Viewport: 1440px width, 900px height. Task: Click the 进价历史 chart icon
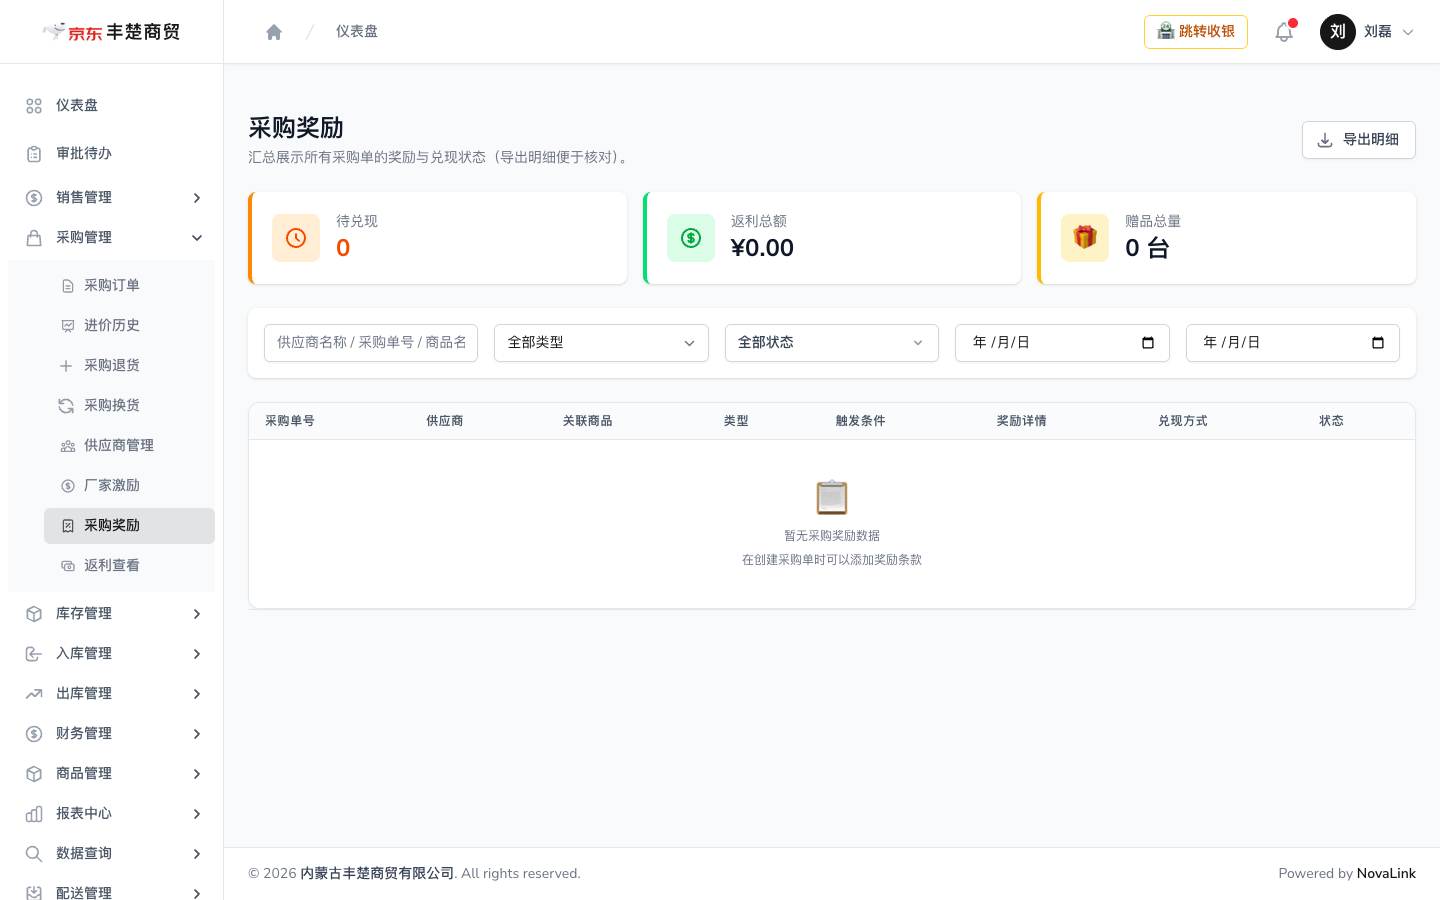click(x=68, y=326)
